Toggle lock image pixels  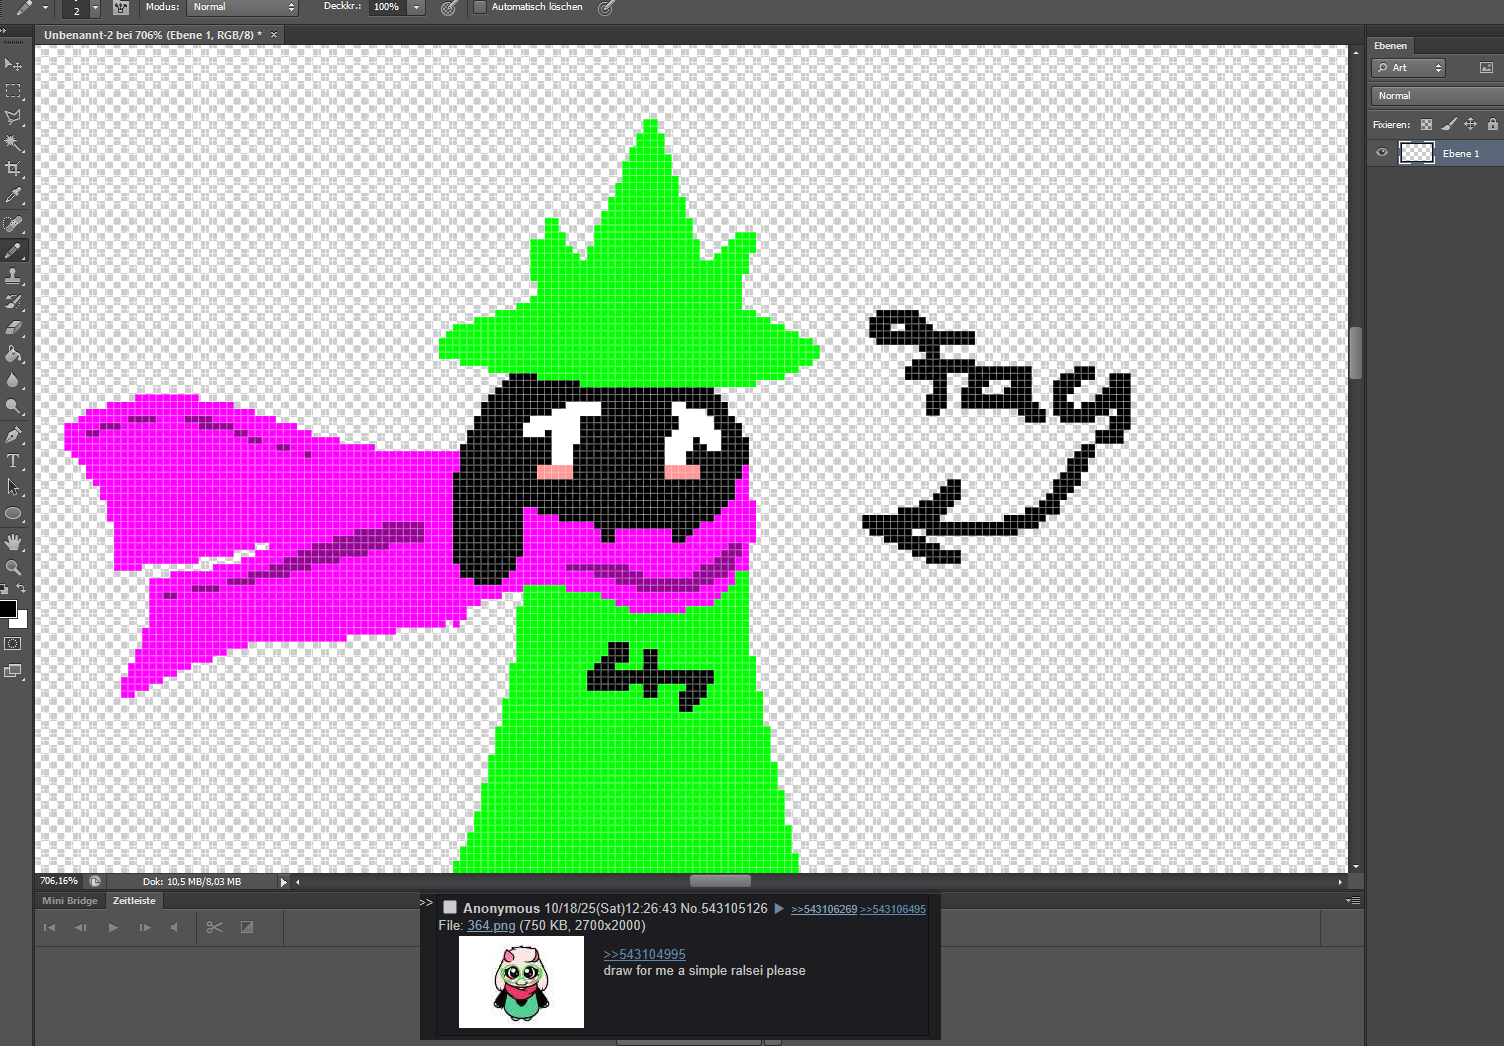[1448, 125]
